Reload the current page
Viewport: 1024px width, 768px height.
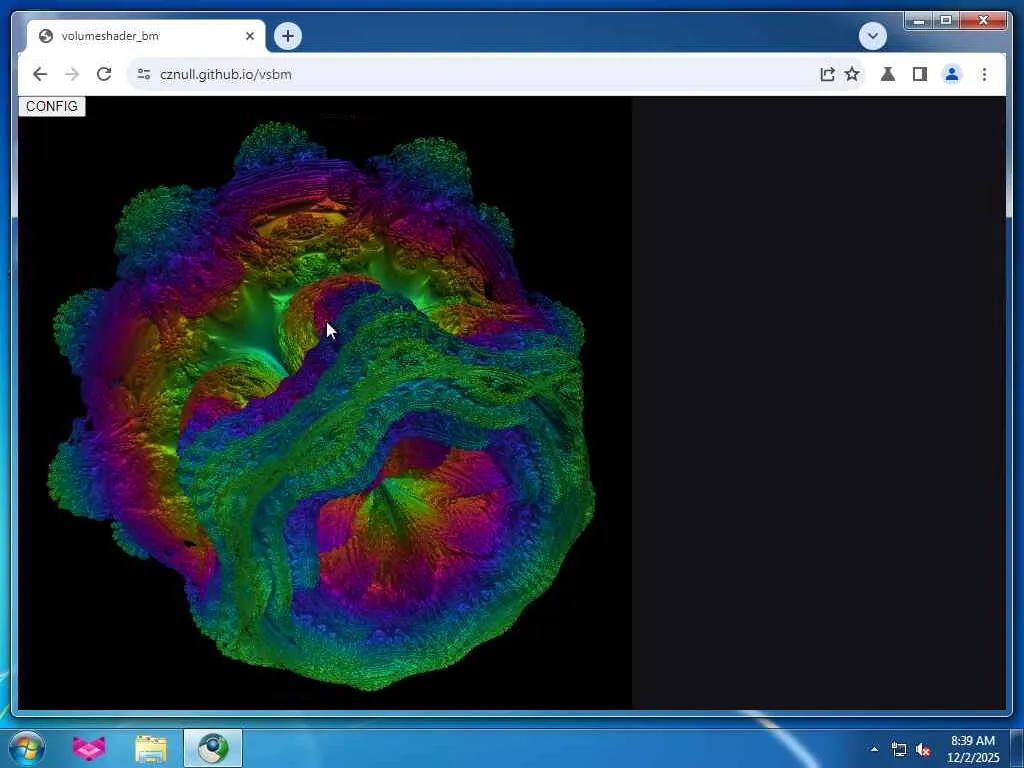coord(104,74)
